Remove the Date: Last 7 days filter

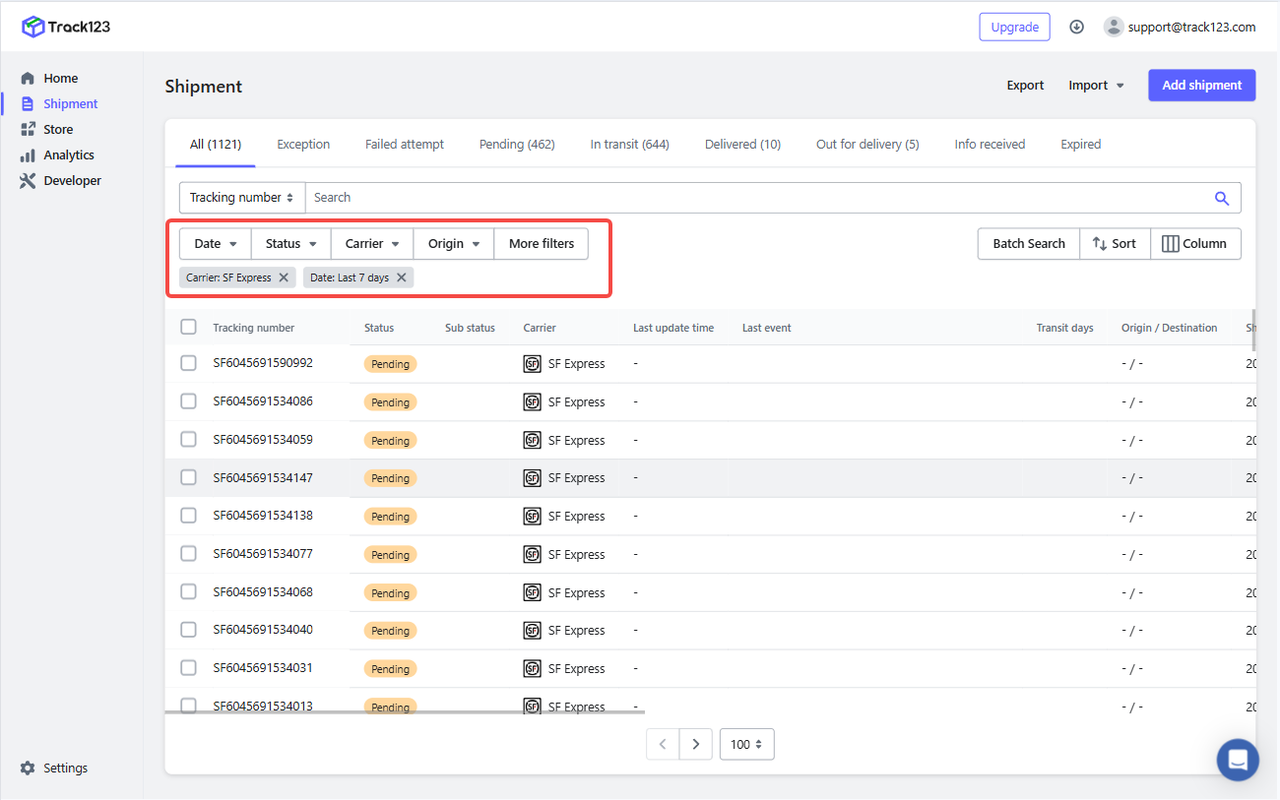[401, 278]
